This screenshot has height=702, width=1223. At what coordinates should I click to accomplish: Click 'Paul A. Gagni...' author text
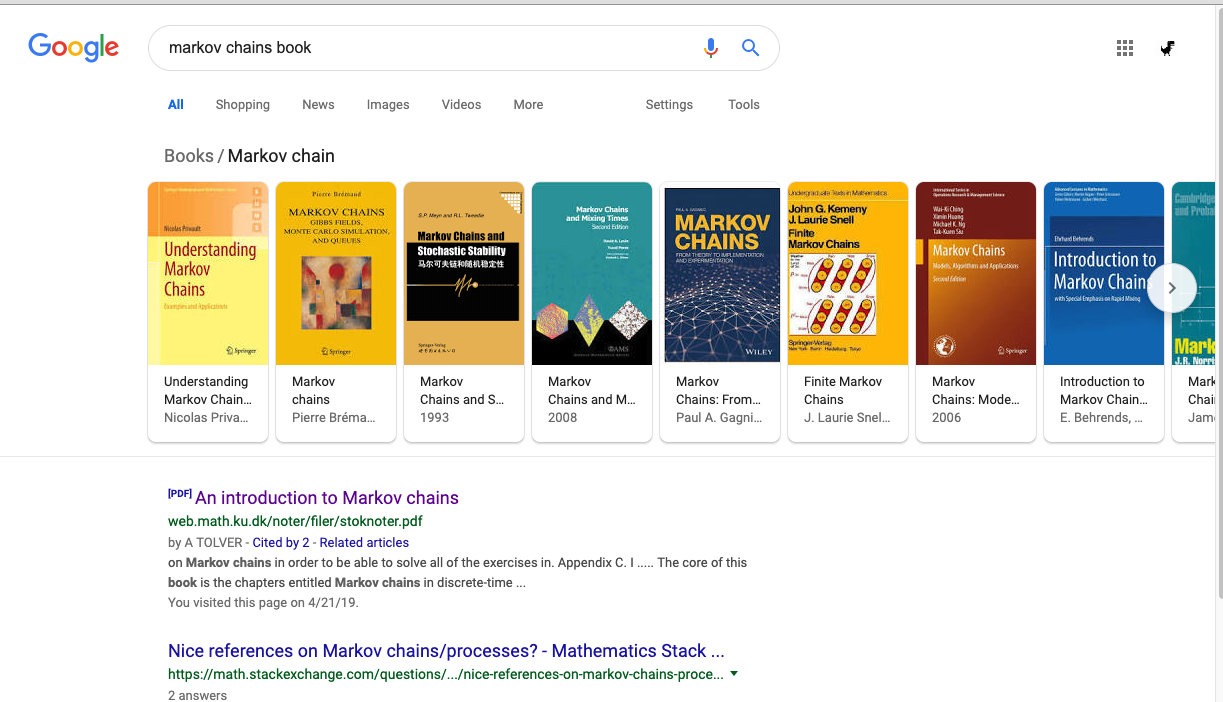(x=719, y=417)
